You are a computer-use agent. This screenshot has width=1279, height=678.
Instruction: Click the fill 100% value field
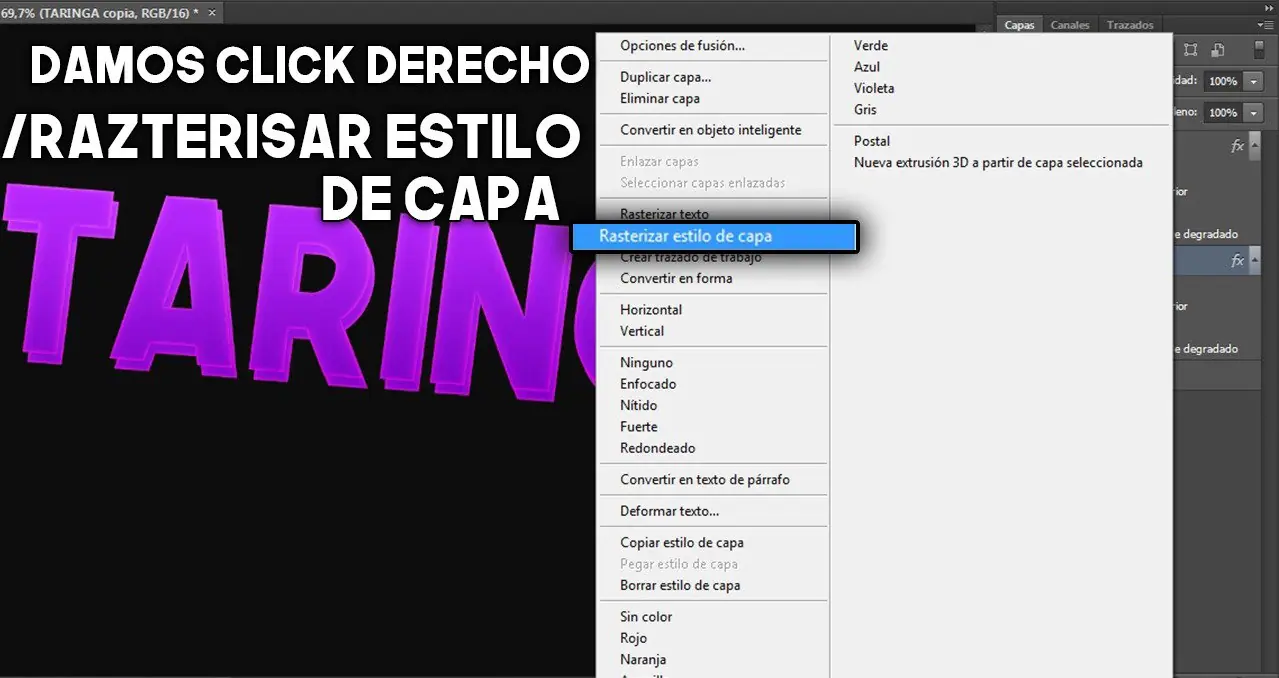(1223, 113)
